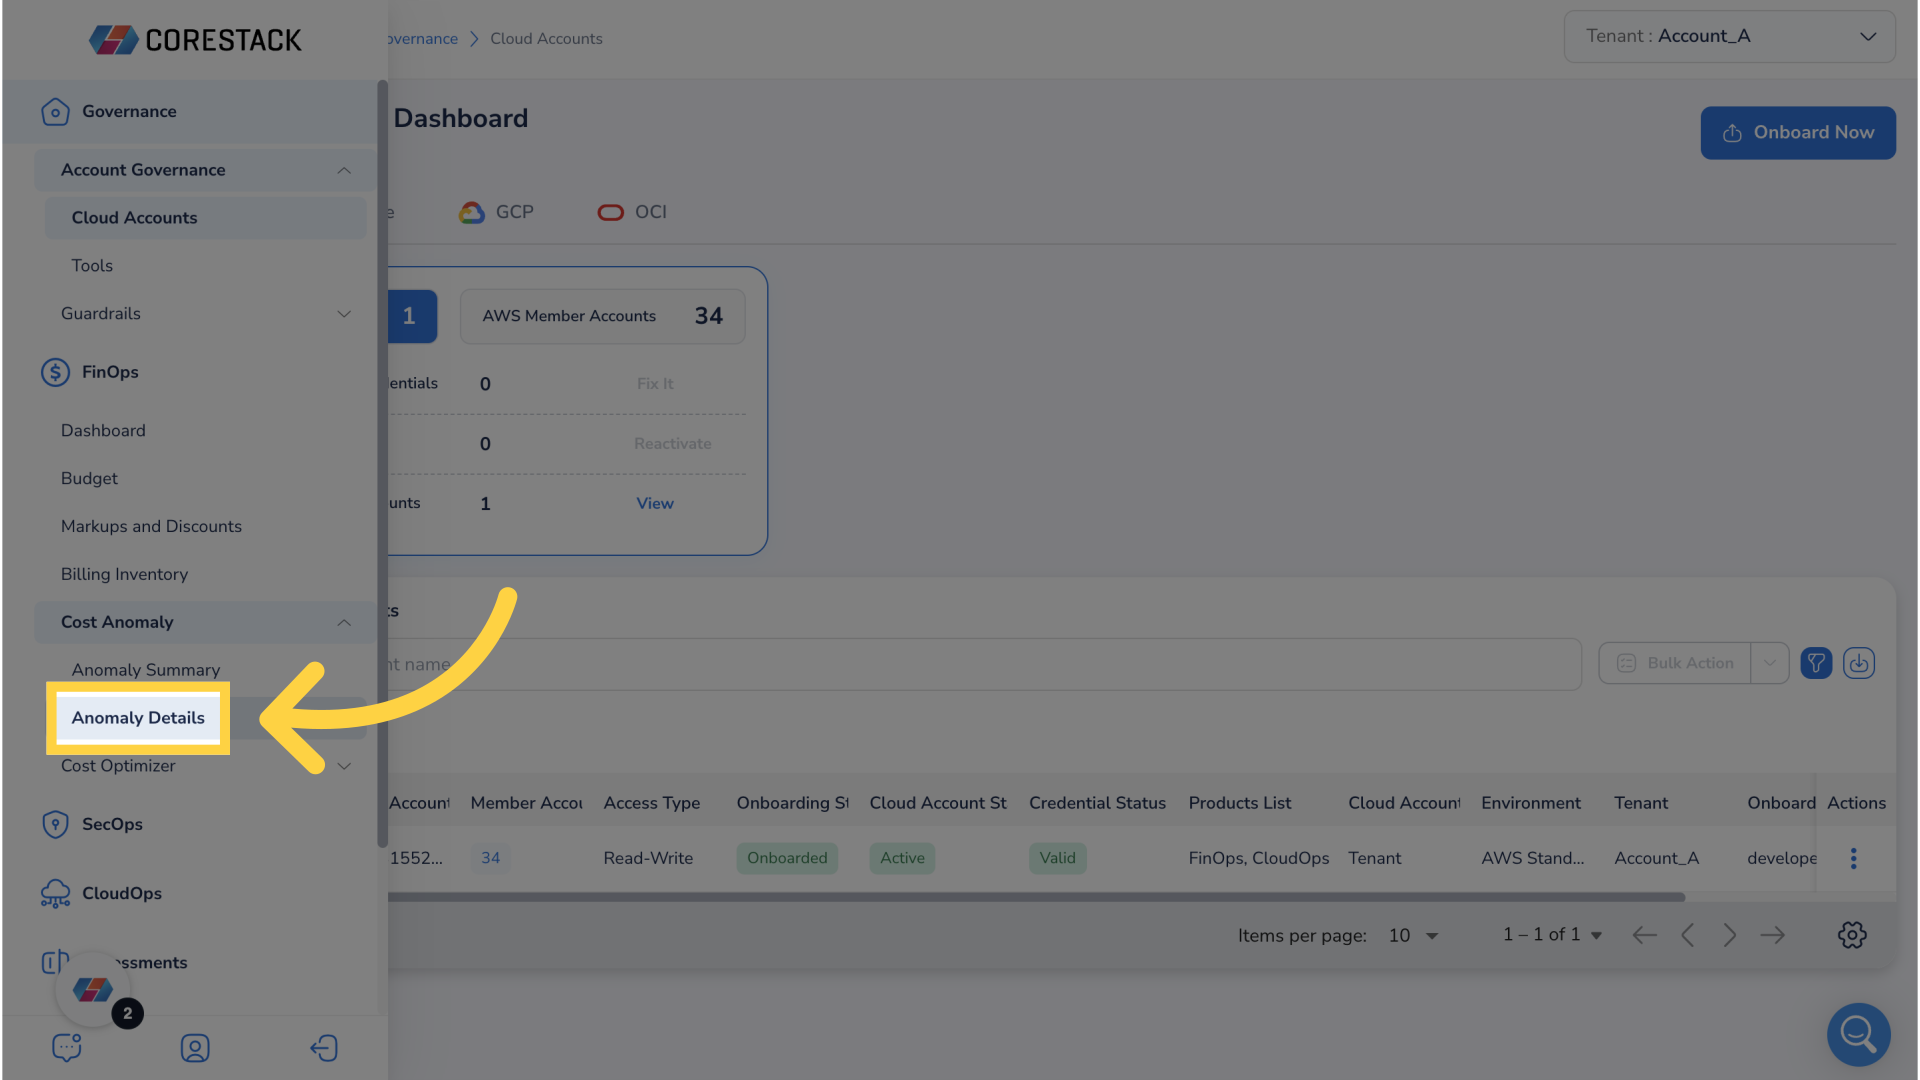This screenshot has height=1080, width=1920.
Task: Open Anomaly Summary
Action: pos(146,670)
